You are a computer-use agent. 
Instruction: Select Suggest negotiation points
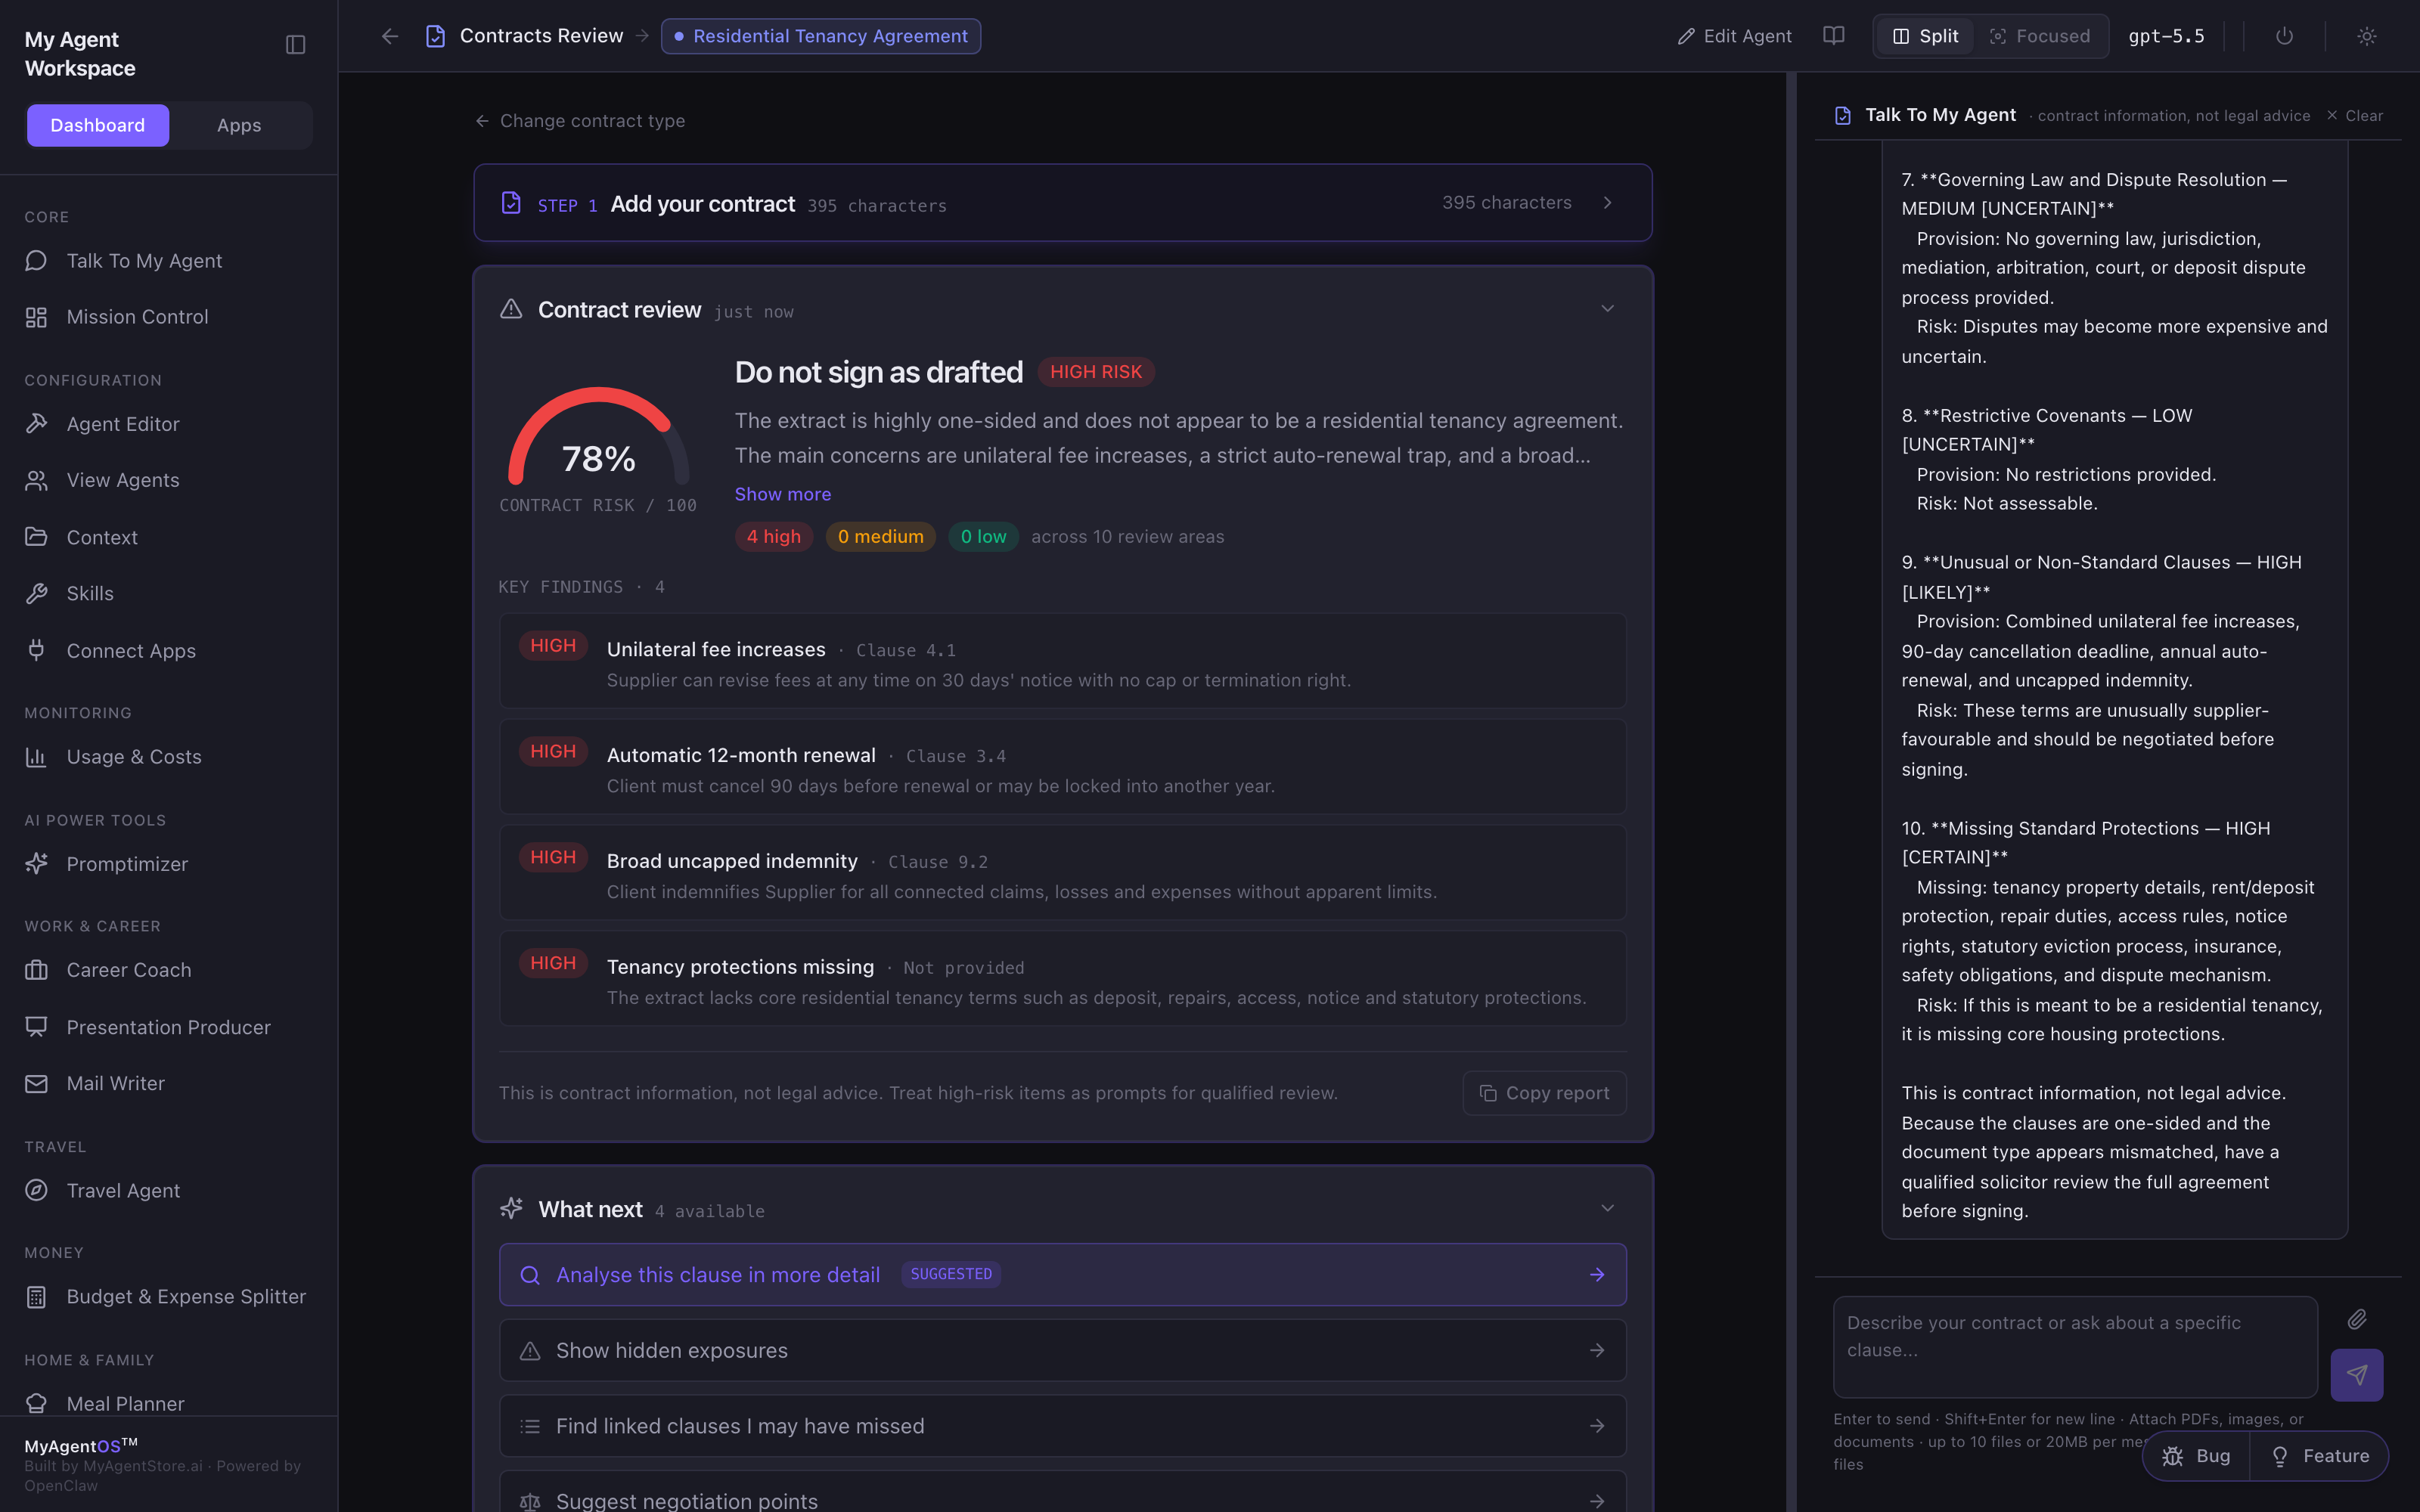pos(1062,1492)
